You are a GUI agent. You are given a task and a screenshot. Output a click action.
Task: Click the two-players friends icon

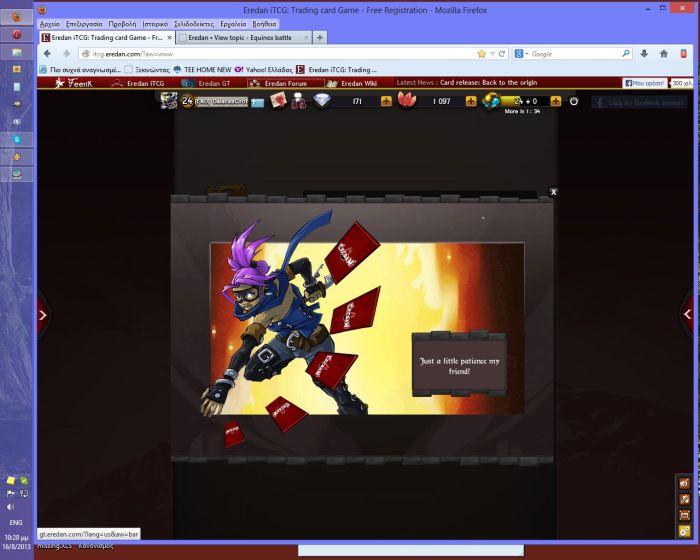point(298,101)
